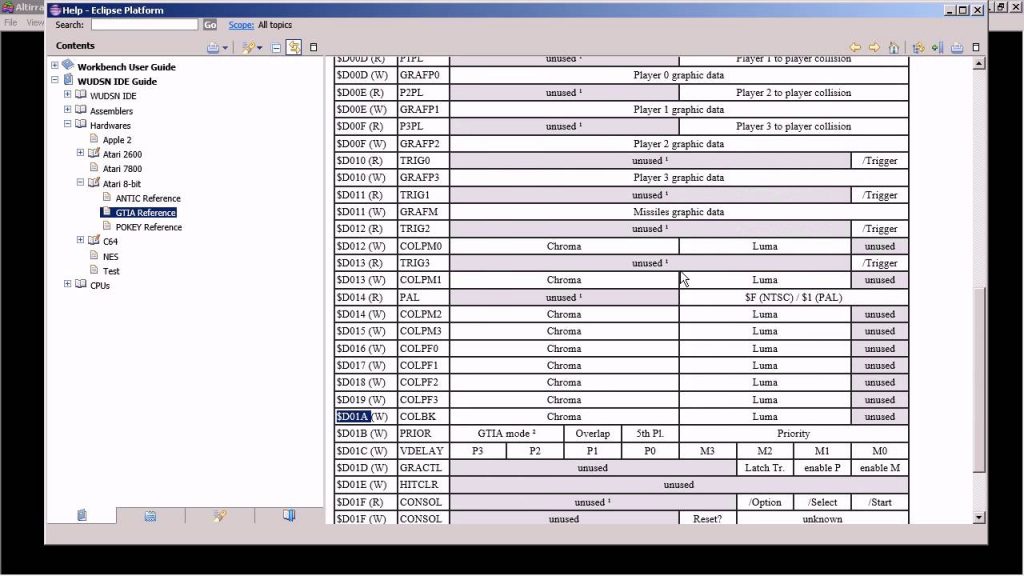
Task: Maximize the Contents pane
Action: pos(313,47)
